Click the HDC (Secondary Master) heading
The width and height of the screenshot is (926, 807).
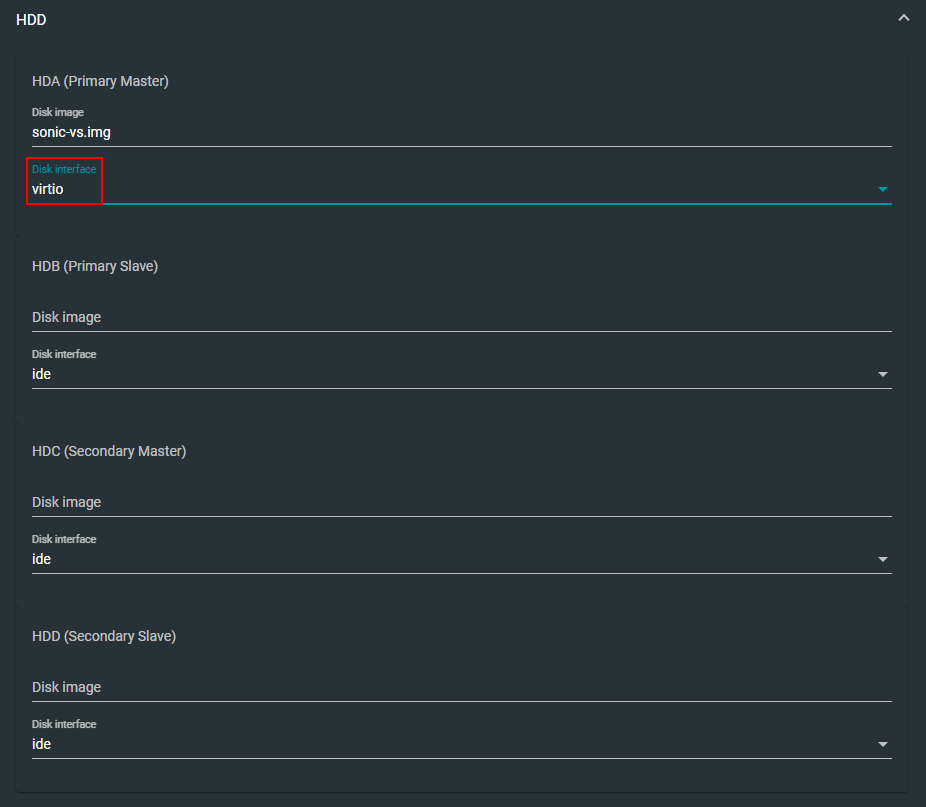109,451
